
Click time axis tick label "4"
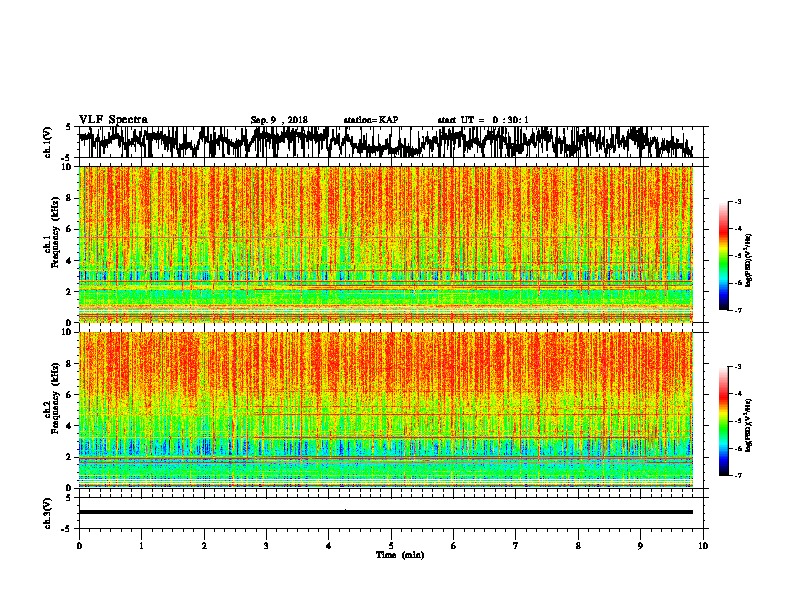[329, 546]
